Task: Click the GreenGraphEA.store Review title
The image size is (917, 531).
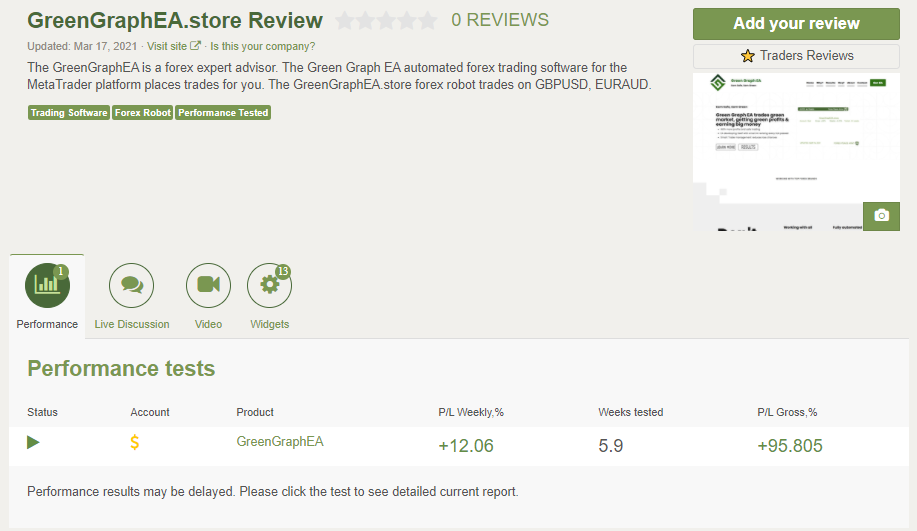Action: [x=175, y=20]
